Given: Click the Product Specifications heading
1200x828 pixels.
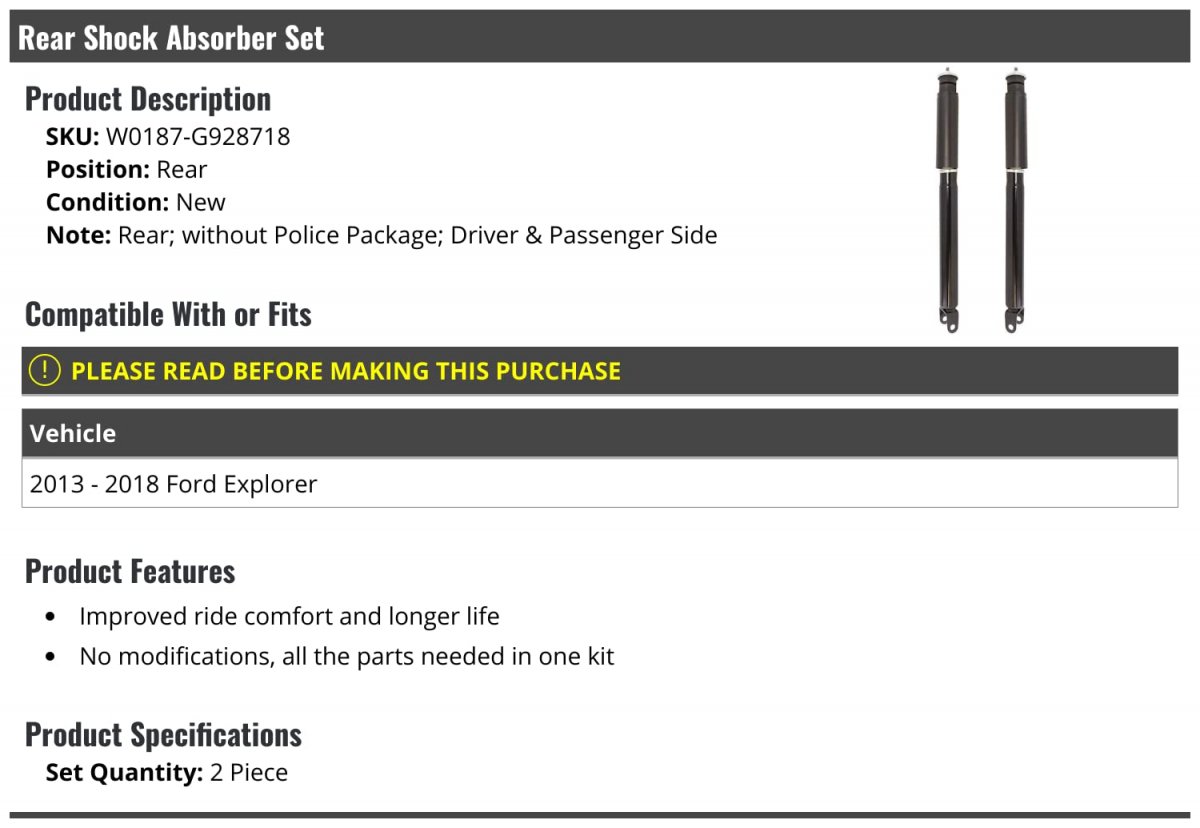Looking at the screenshot, I should [x=163, y=734].
